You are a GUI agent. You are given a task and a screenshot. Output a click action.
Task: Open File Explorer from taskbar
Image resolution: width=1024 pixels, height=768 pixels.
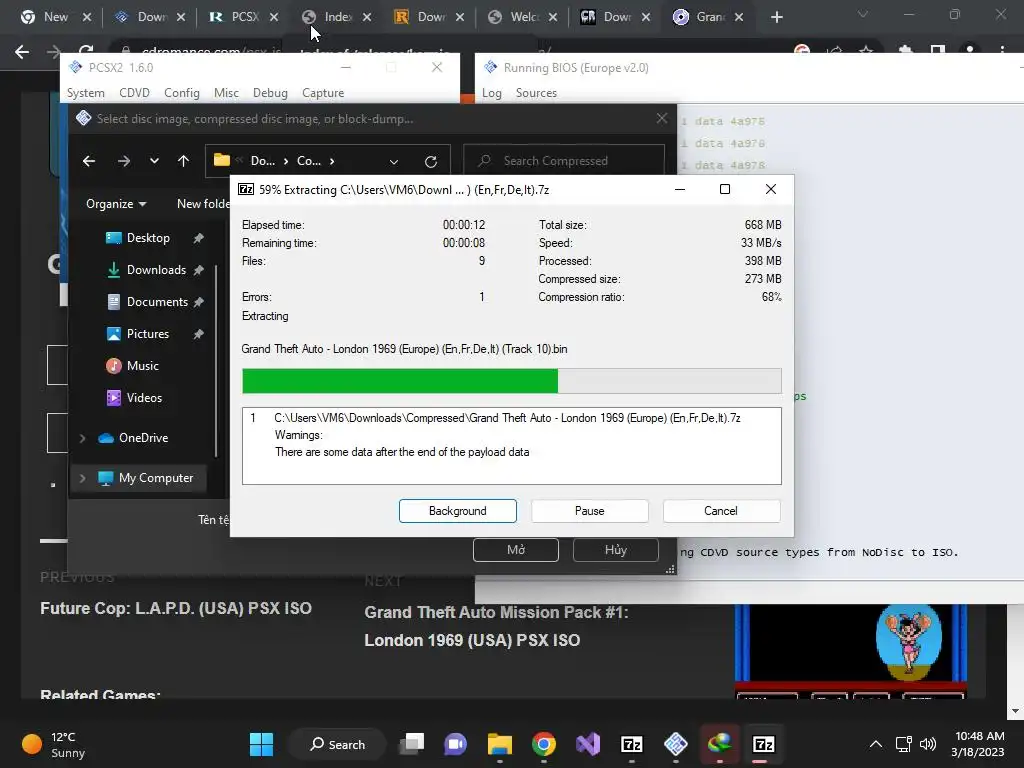tap(500, 744)
